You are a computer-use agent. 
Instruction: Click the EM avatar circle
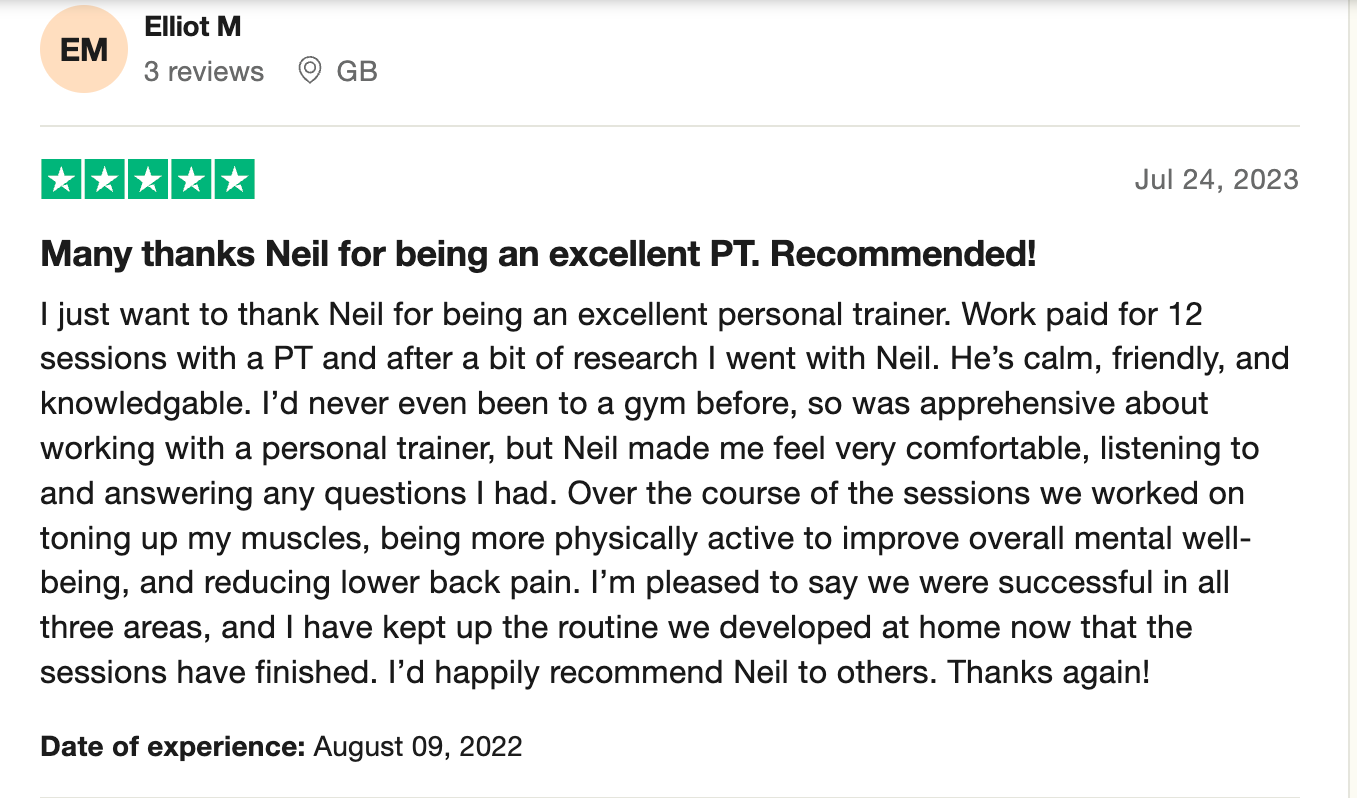click(84, 49)
